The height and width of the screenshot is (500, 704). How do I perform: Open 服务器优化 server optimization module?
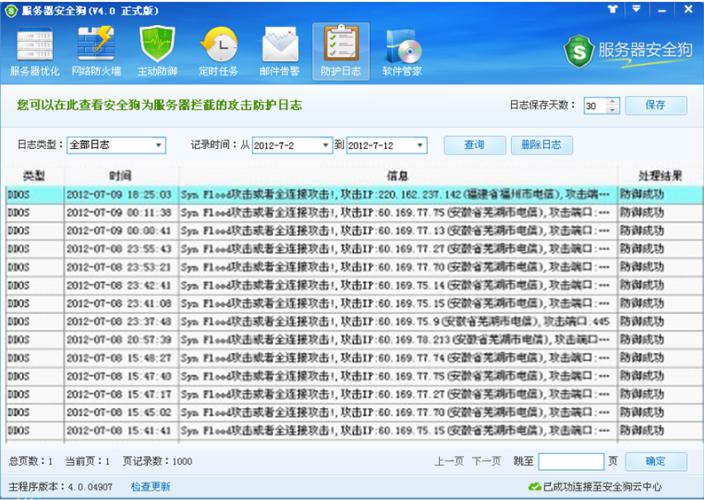click(x=34, y=52)
